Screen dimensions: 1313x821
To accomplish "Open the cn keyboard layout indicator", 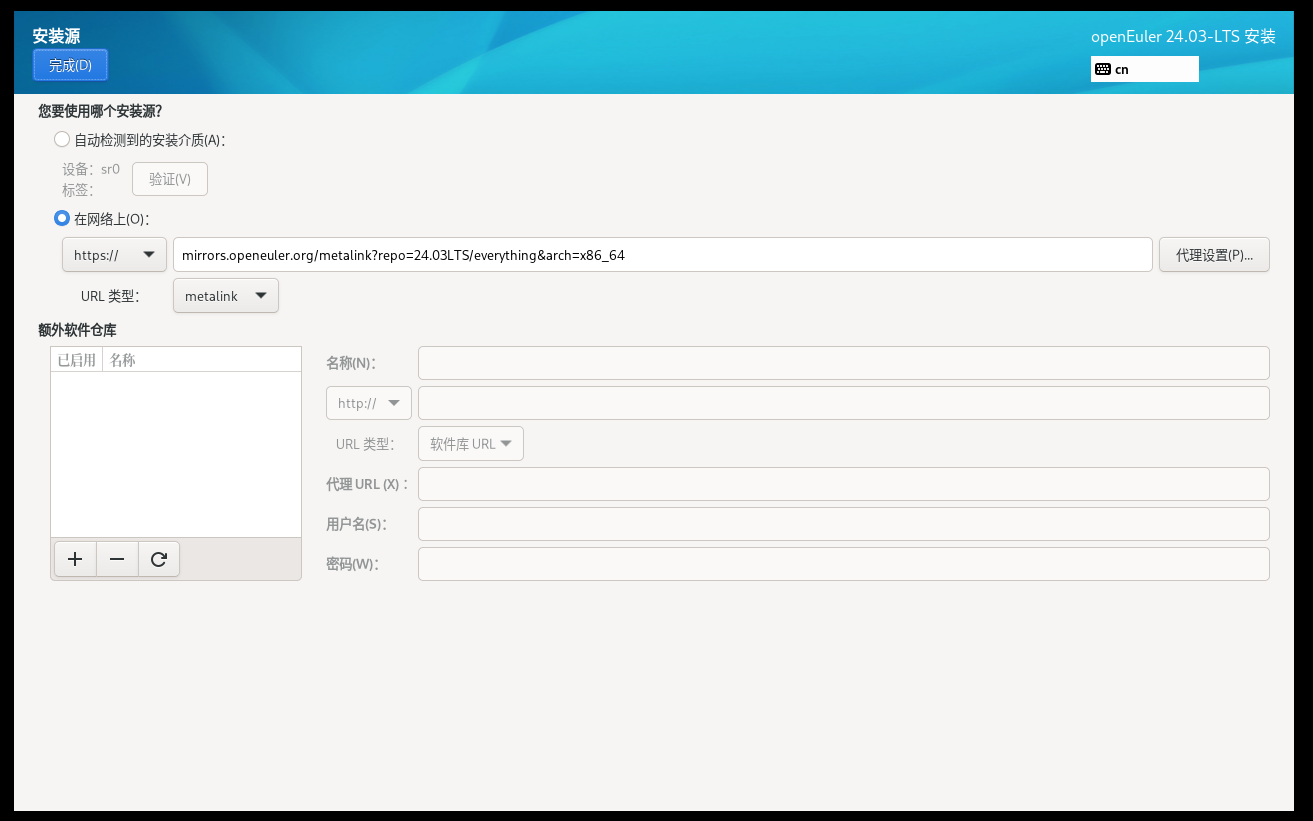I will point(1144,69).
